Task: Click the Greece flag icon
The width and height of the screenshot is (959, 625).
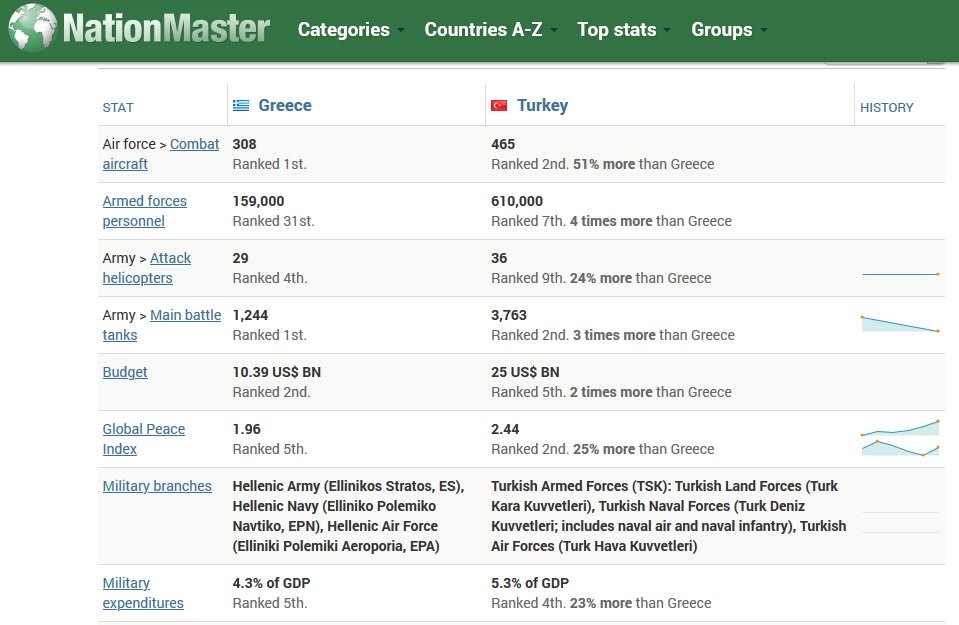Action: pyautogui.click(x=241, y=106)
